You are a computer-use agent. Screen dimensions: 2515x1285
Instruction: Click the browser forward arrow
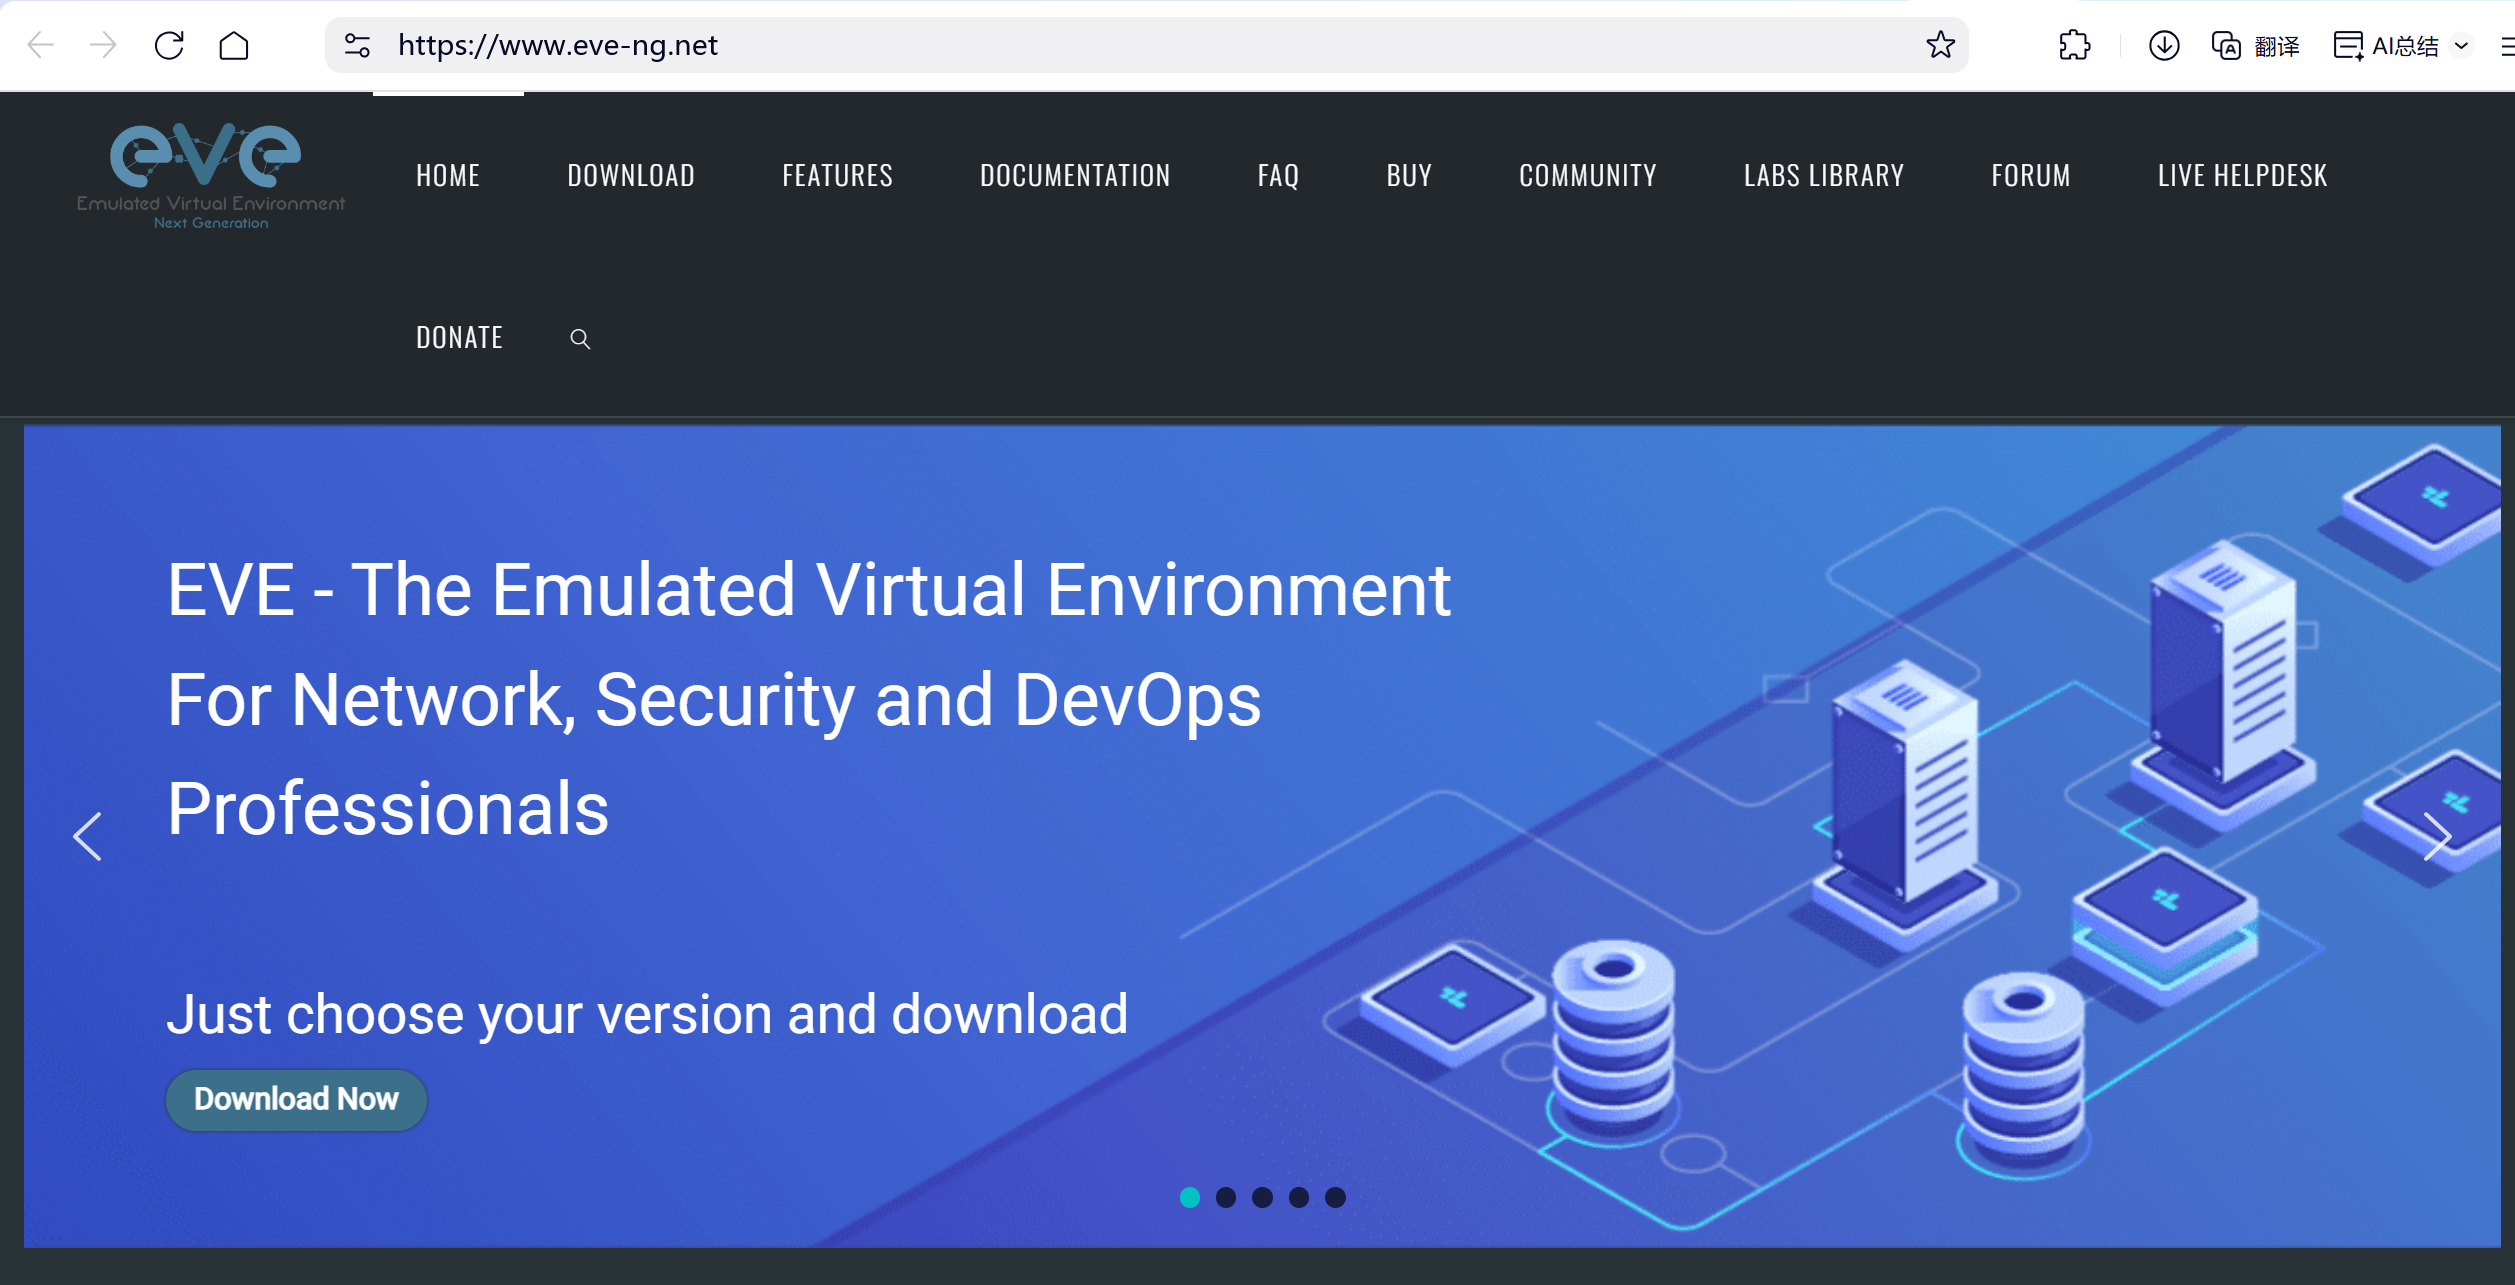pyautogui.click(x=103, y=45)
